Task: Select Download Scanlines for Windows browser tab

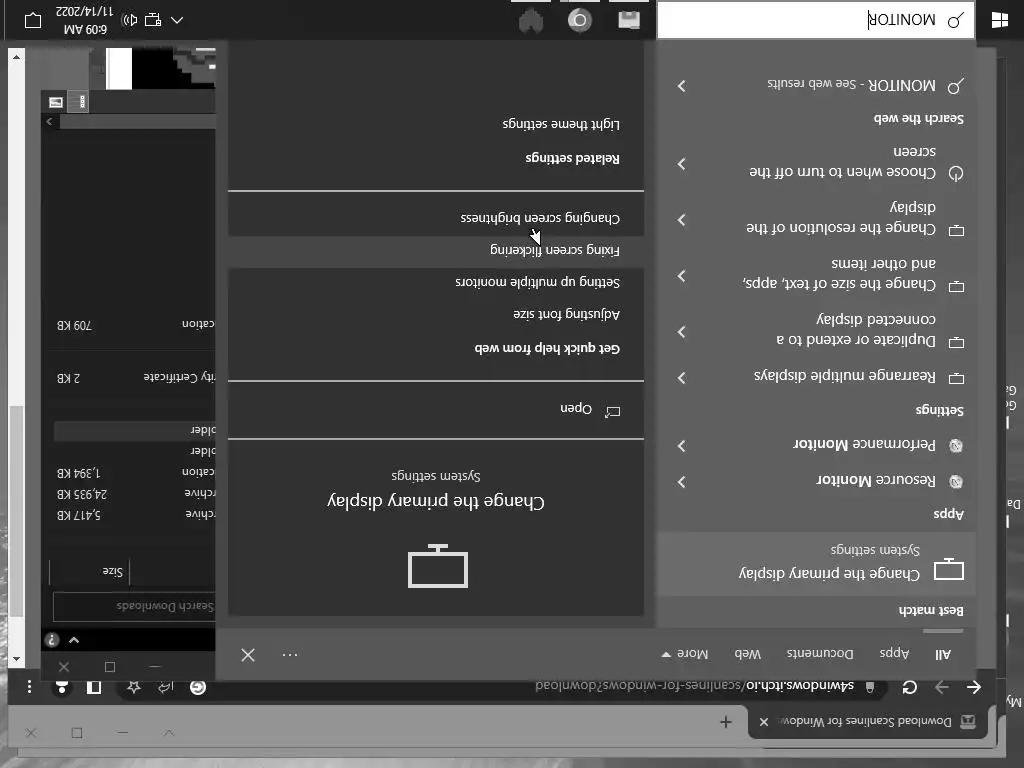Action: (x=867, y=722)
